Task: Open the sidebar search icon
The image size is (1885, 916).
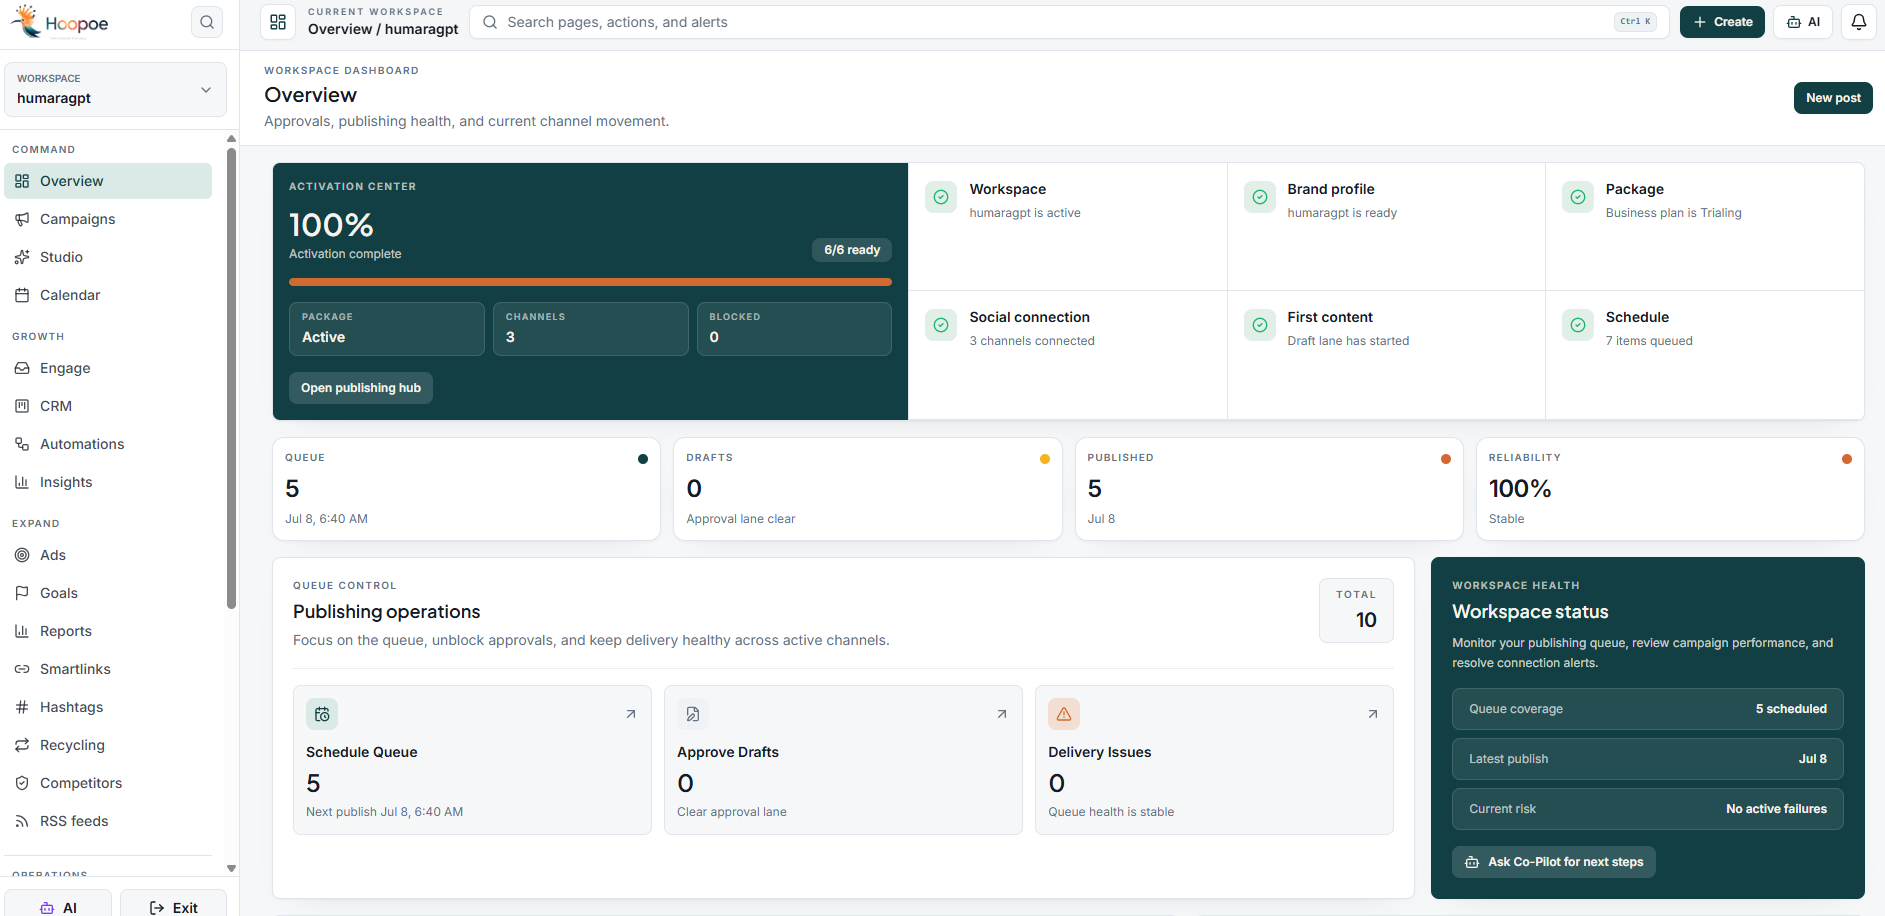Action: tap(207, 22)
